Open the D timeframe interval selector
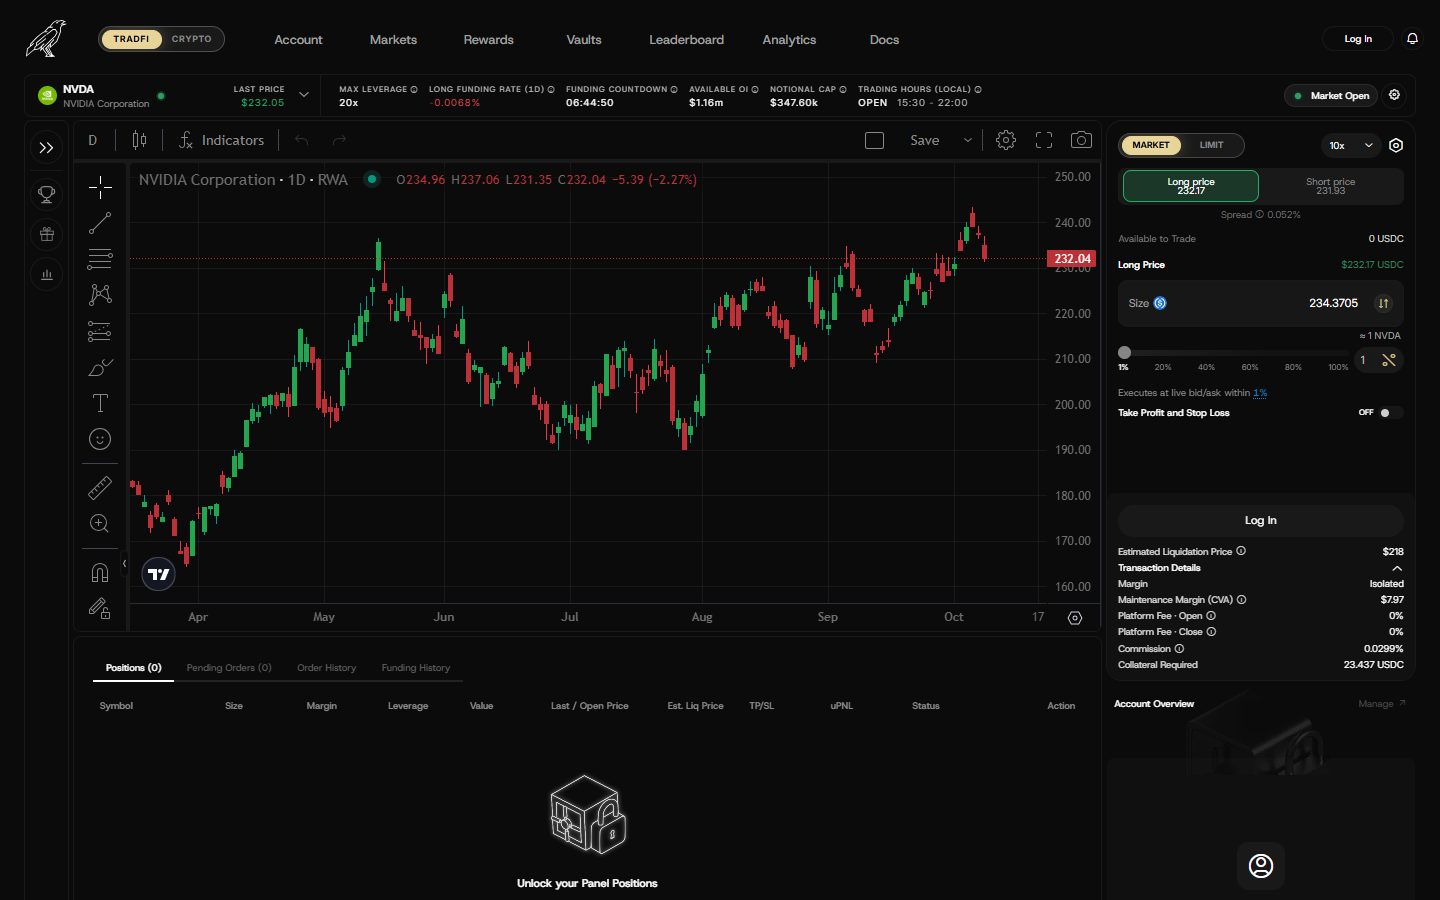The width and height of the screenshot is (1440, 900). (93, 140)
